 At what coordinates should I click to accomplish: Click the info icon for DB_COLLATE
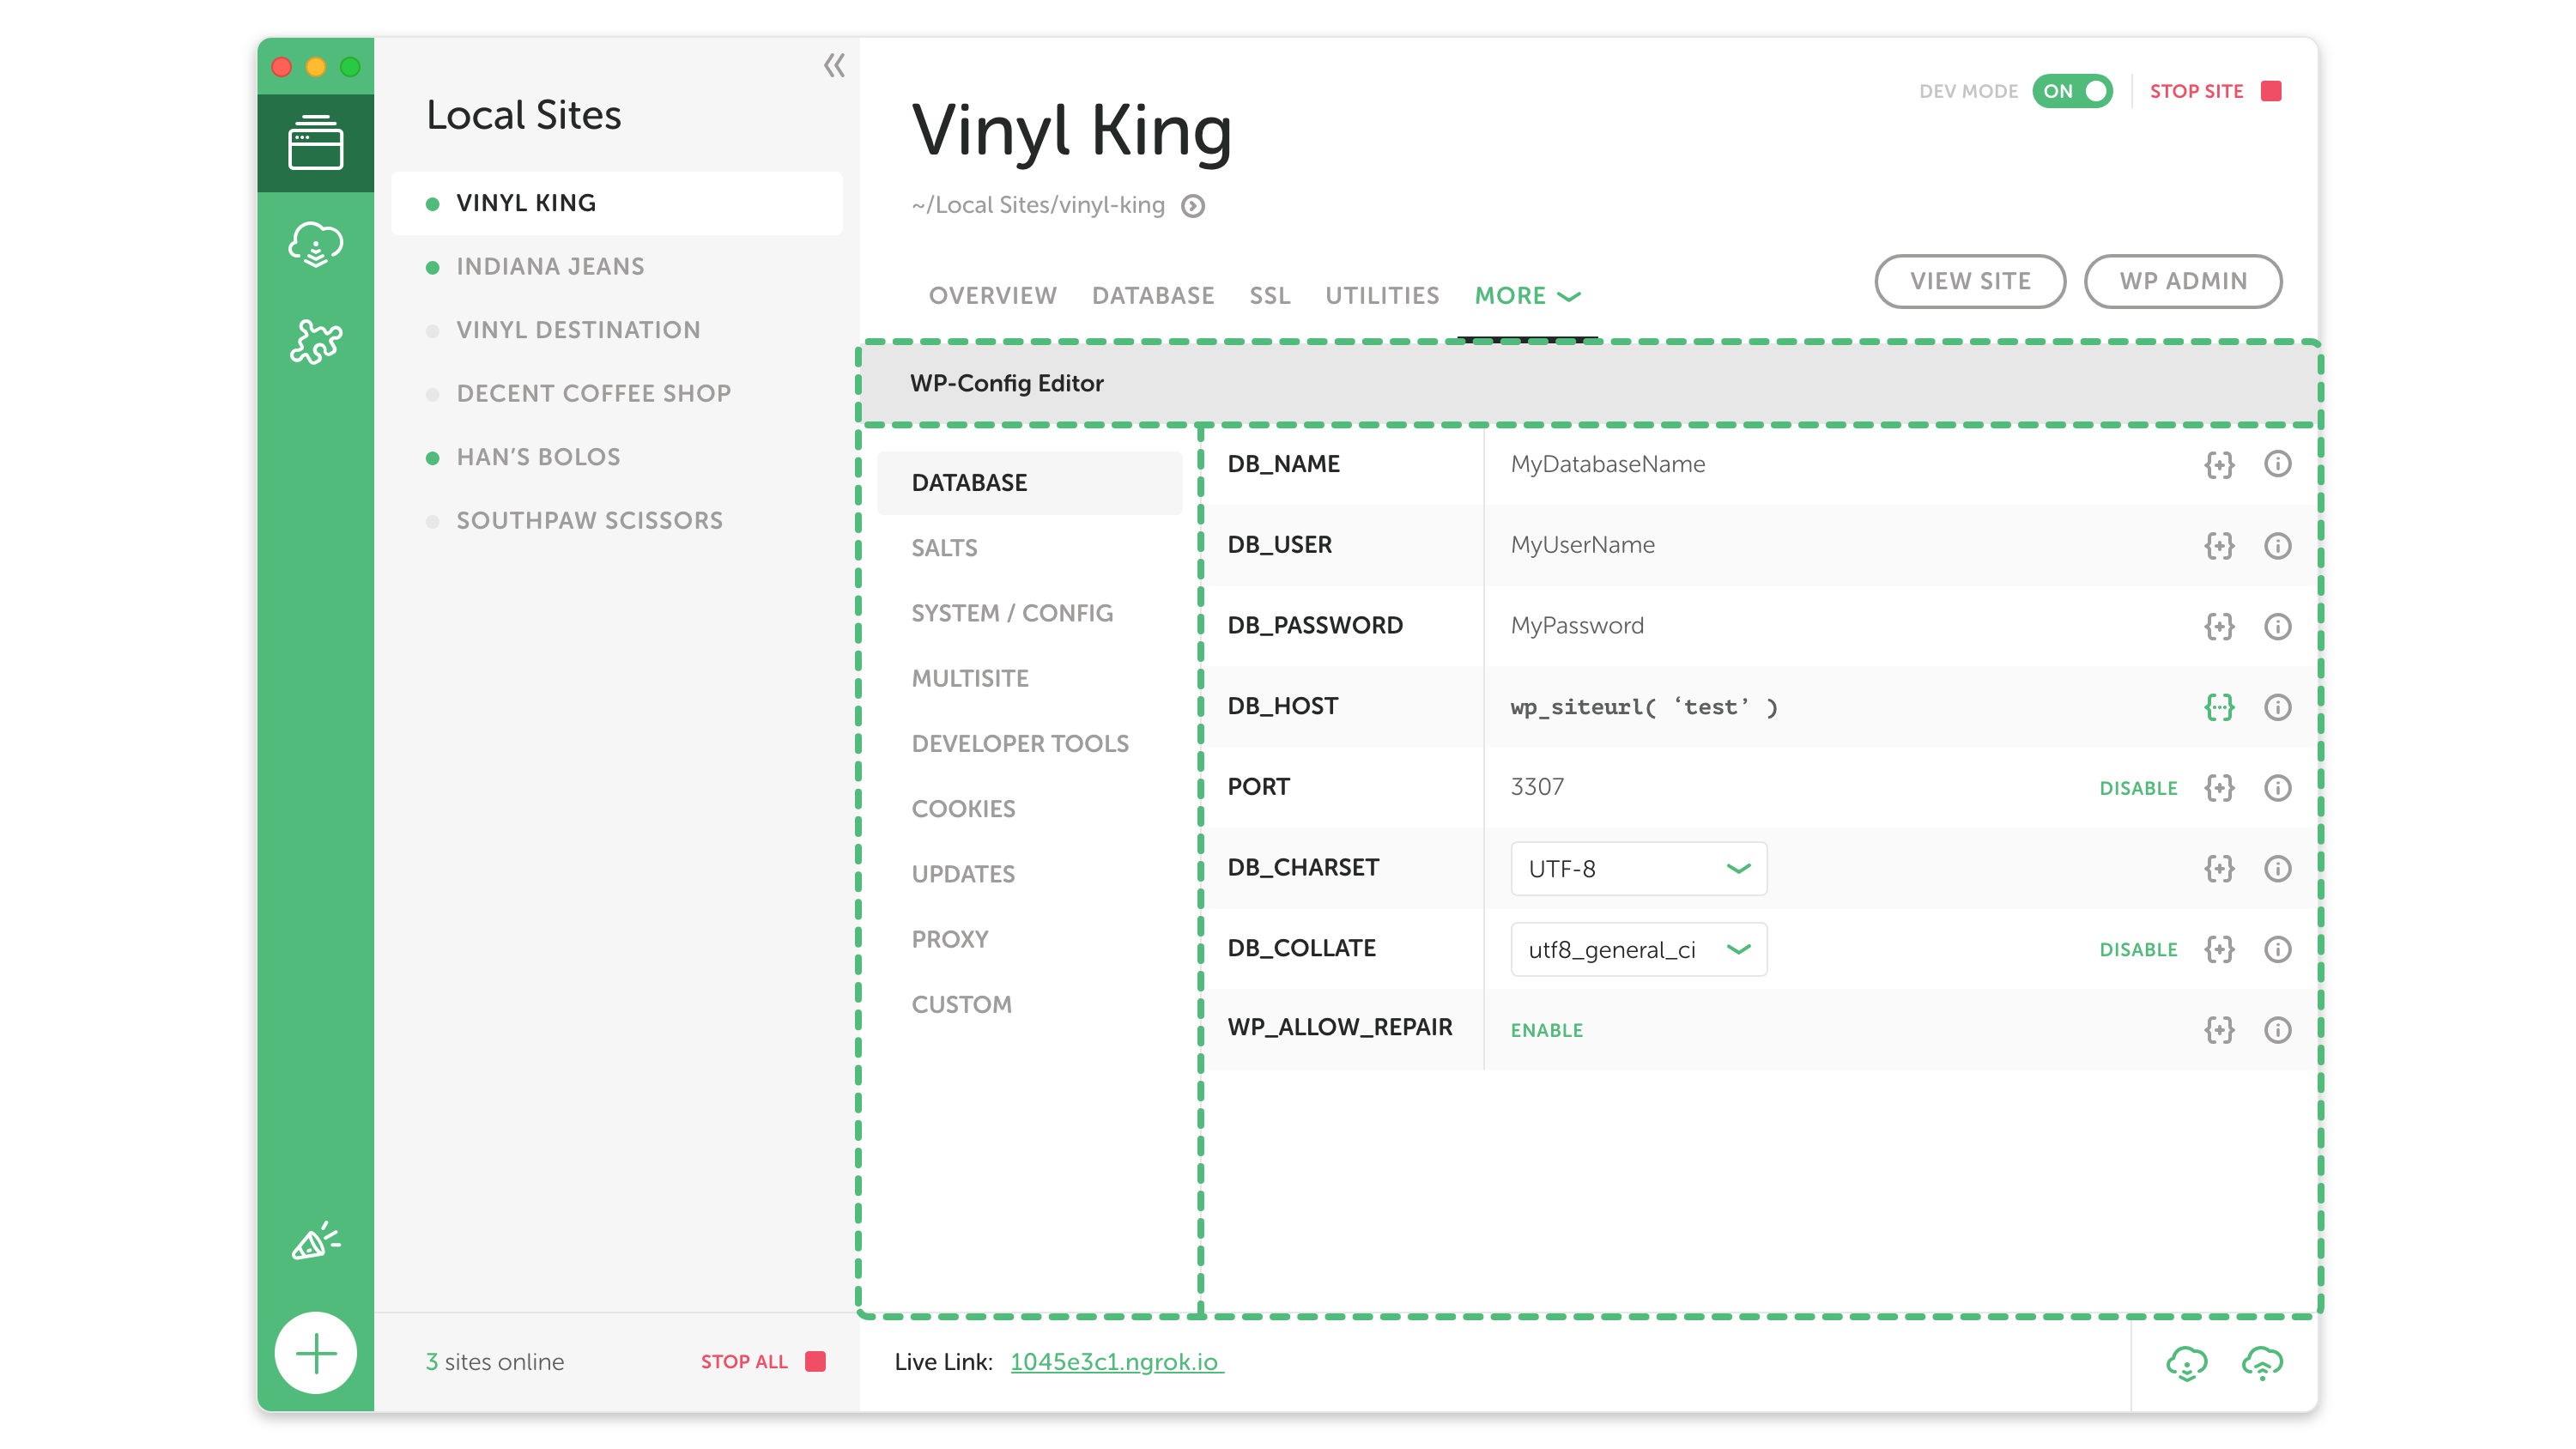pos(2277,949)
